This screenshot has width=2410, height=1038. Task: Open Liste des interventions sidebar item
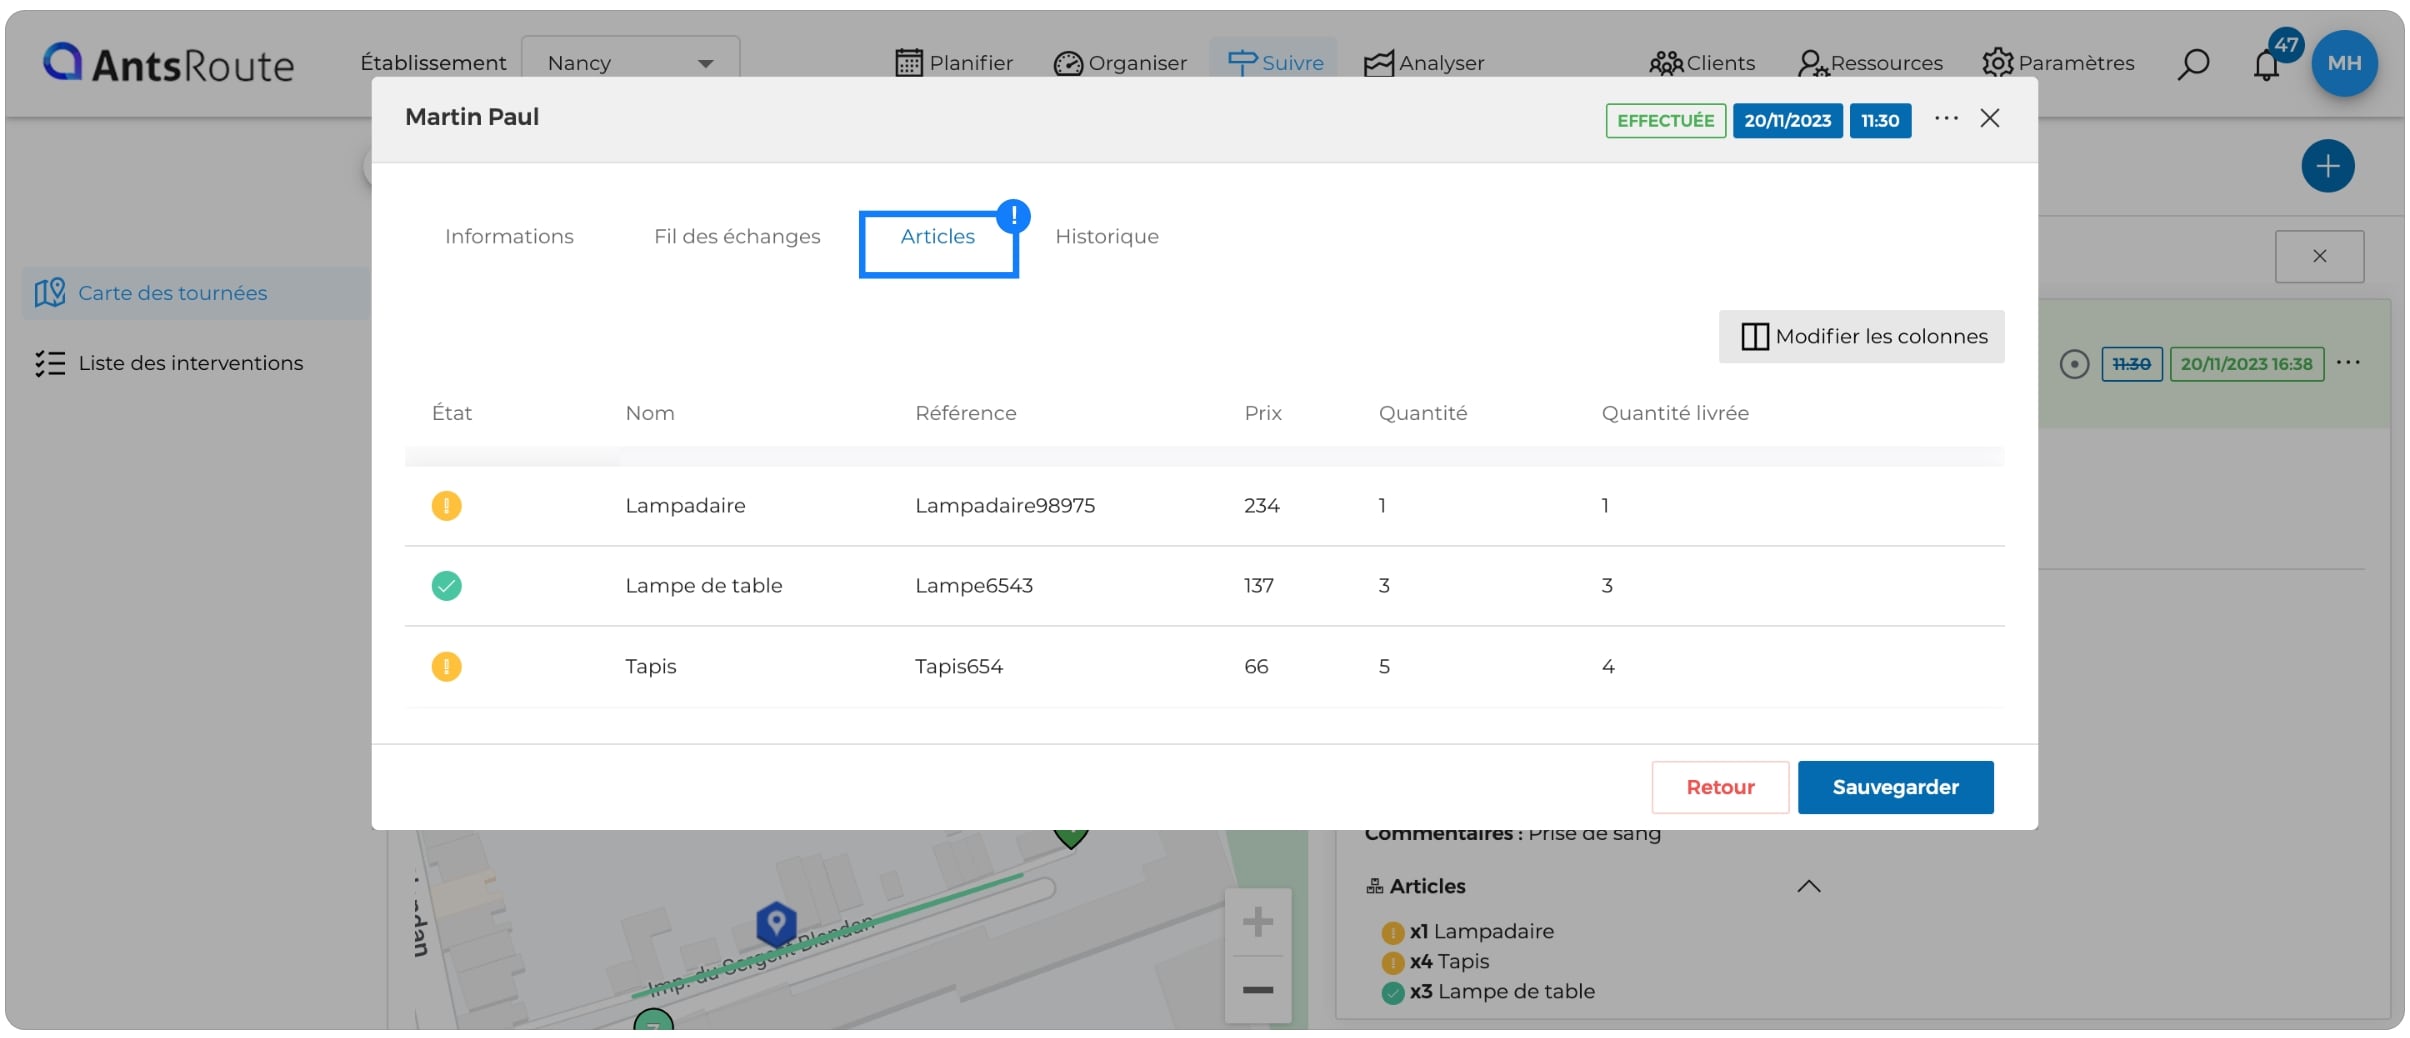click(x=169, y=363)
